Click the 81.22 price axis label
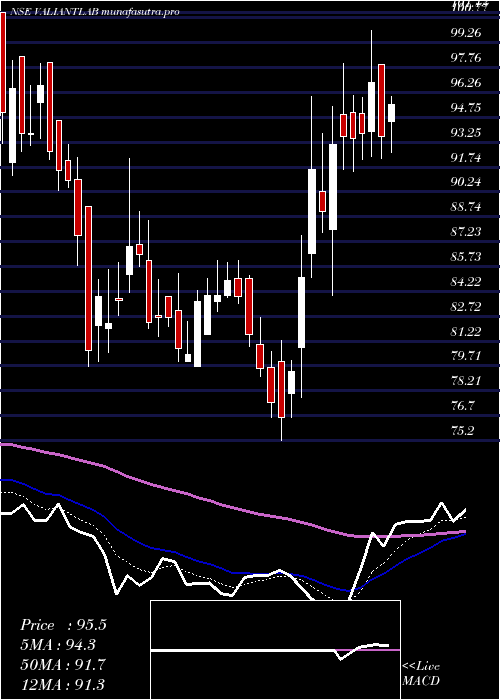 (x=466, y=331)
